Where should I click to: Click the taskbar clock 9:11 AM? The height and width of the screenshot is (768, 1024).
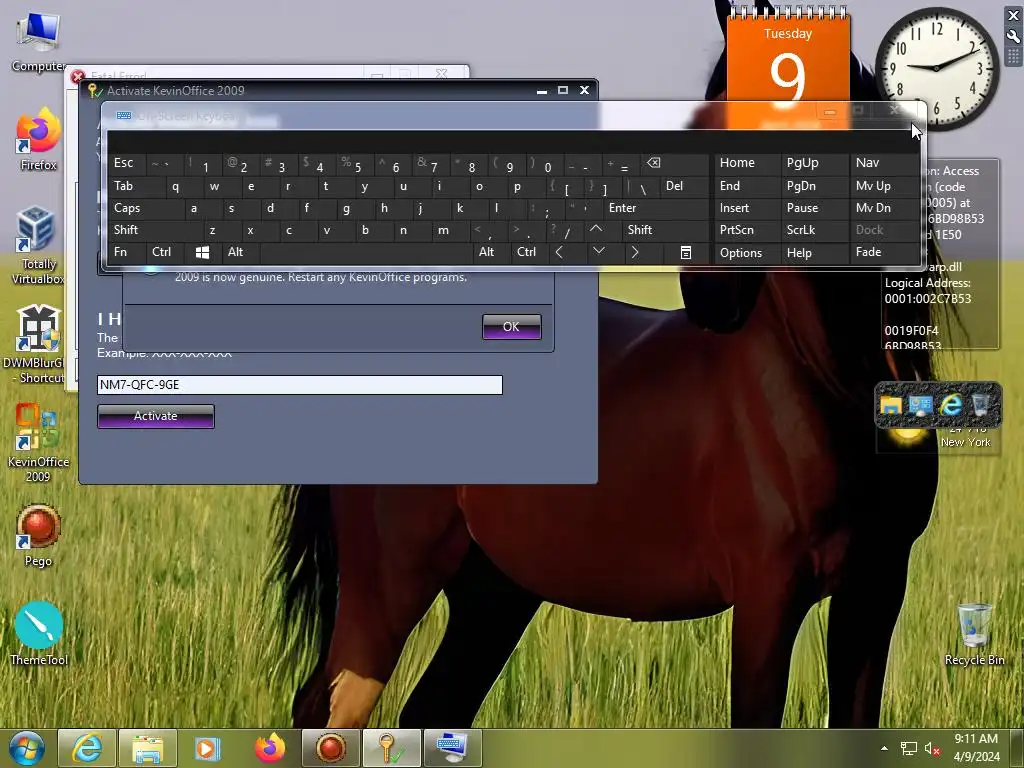tap(976, 739)
